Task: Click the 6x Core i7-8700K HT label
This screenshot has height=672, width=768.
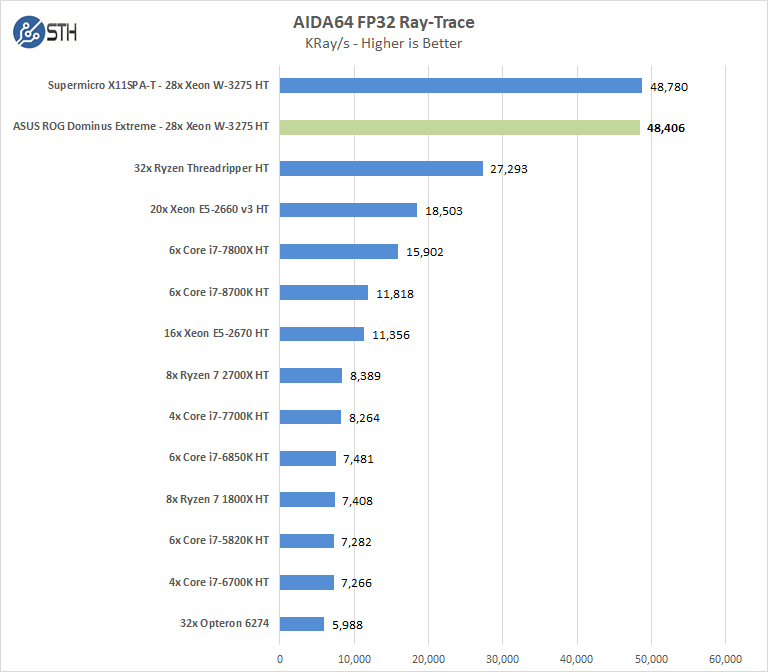Action: point(219,292)
